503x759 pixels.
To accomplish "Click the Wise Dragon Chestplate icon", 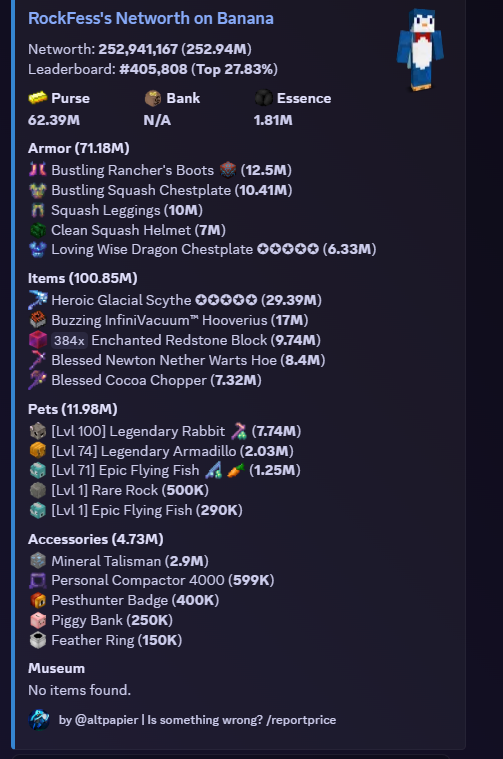I will tap(38, 249).
